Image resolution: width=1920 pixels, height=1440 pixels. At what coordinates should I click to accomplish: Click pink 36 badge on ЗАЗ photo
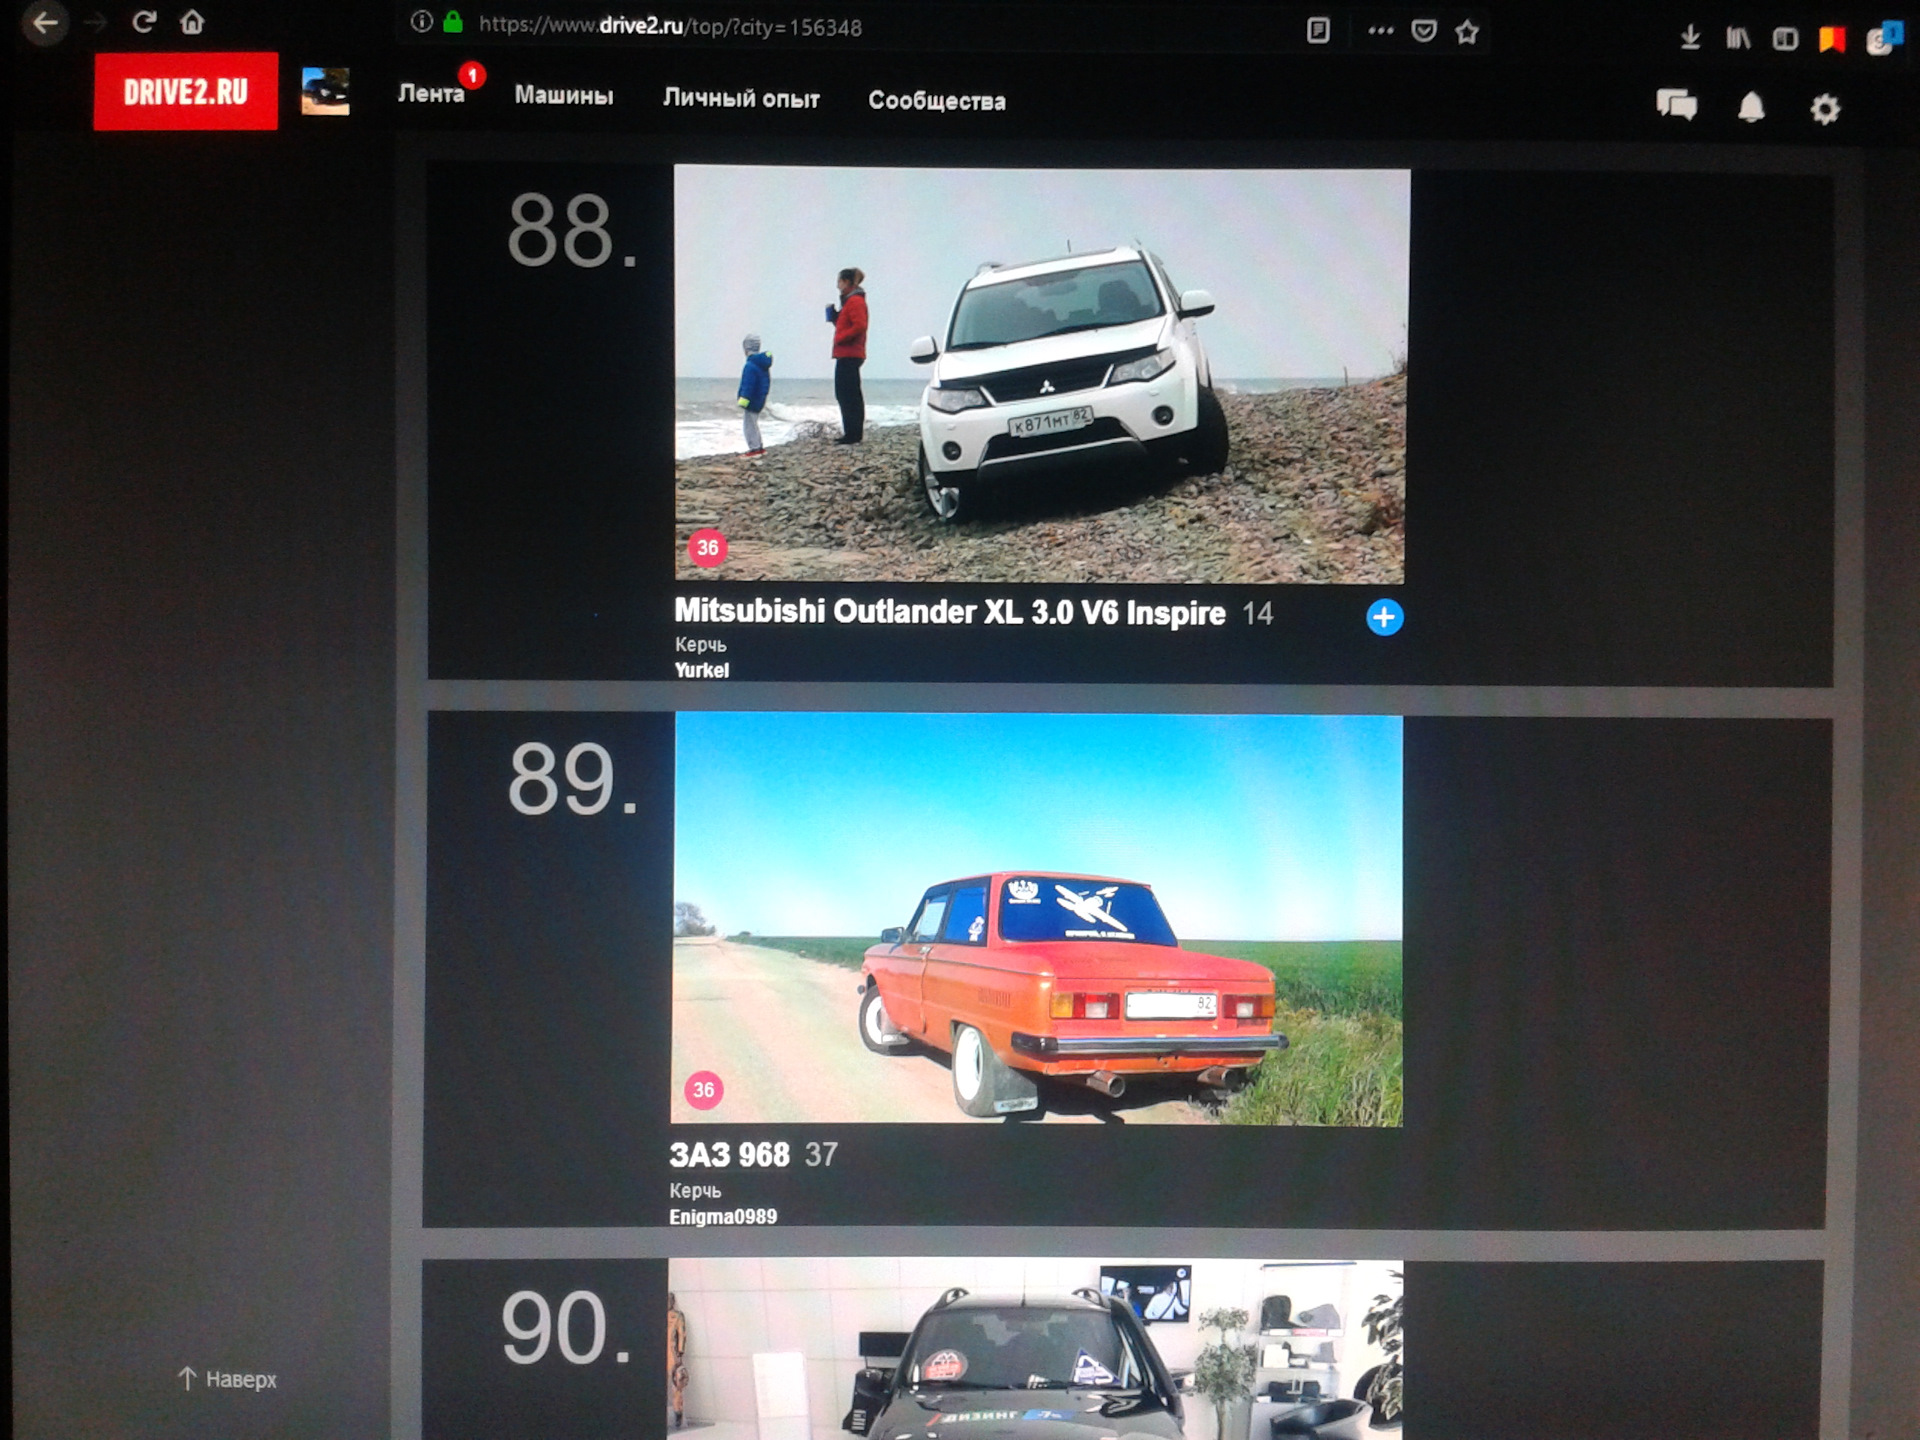tap(704, 1090)
